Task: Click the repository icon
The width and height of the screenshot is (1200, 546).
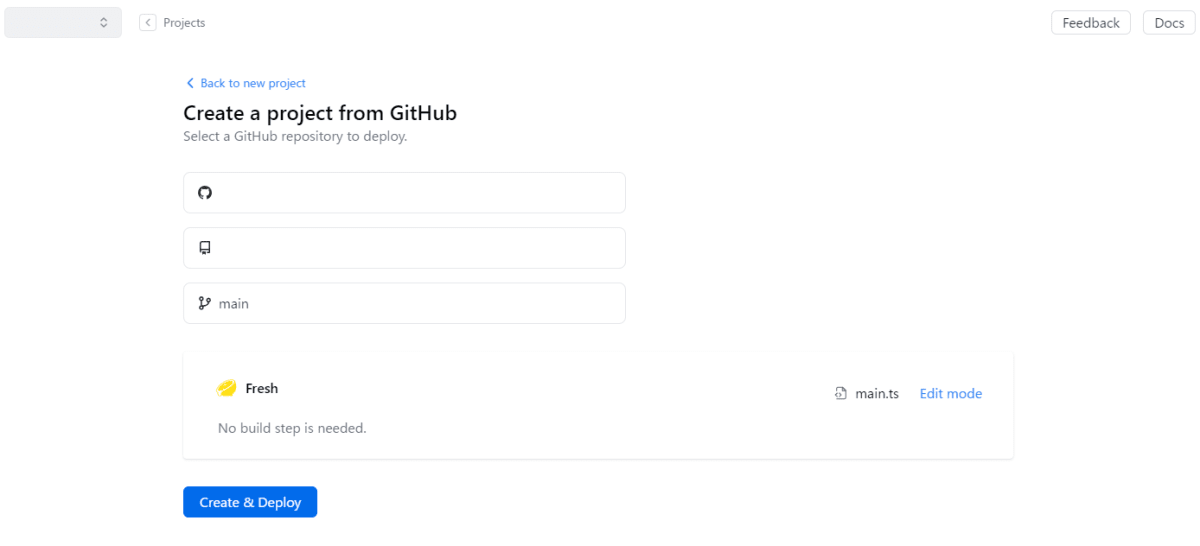Action: tap(205, 248)
